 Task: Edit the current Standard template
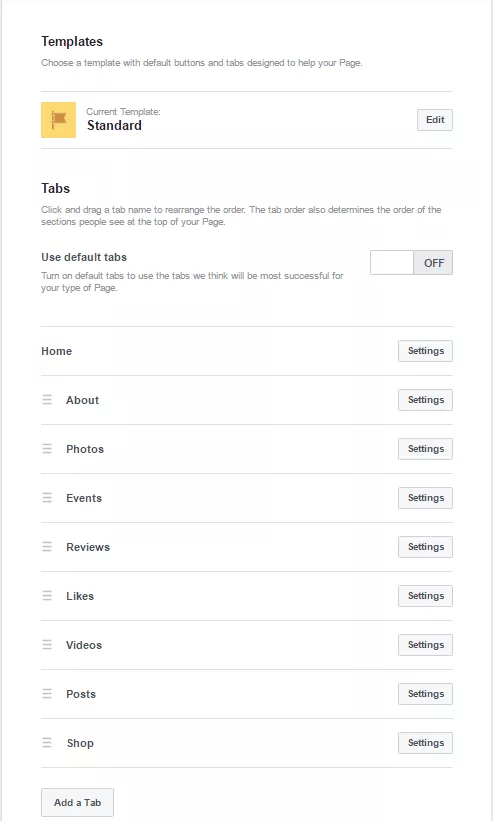[435, 120]
